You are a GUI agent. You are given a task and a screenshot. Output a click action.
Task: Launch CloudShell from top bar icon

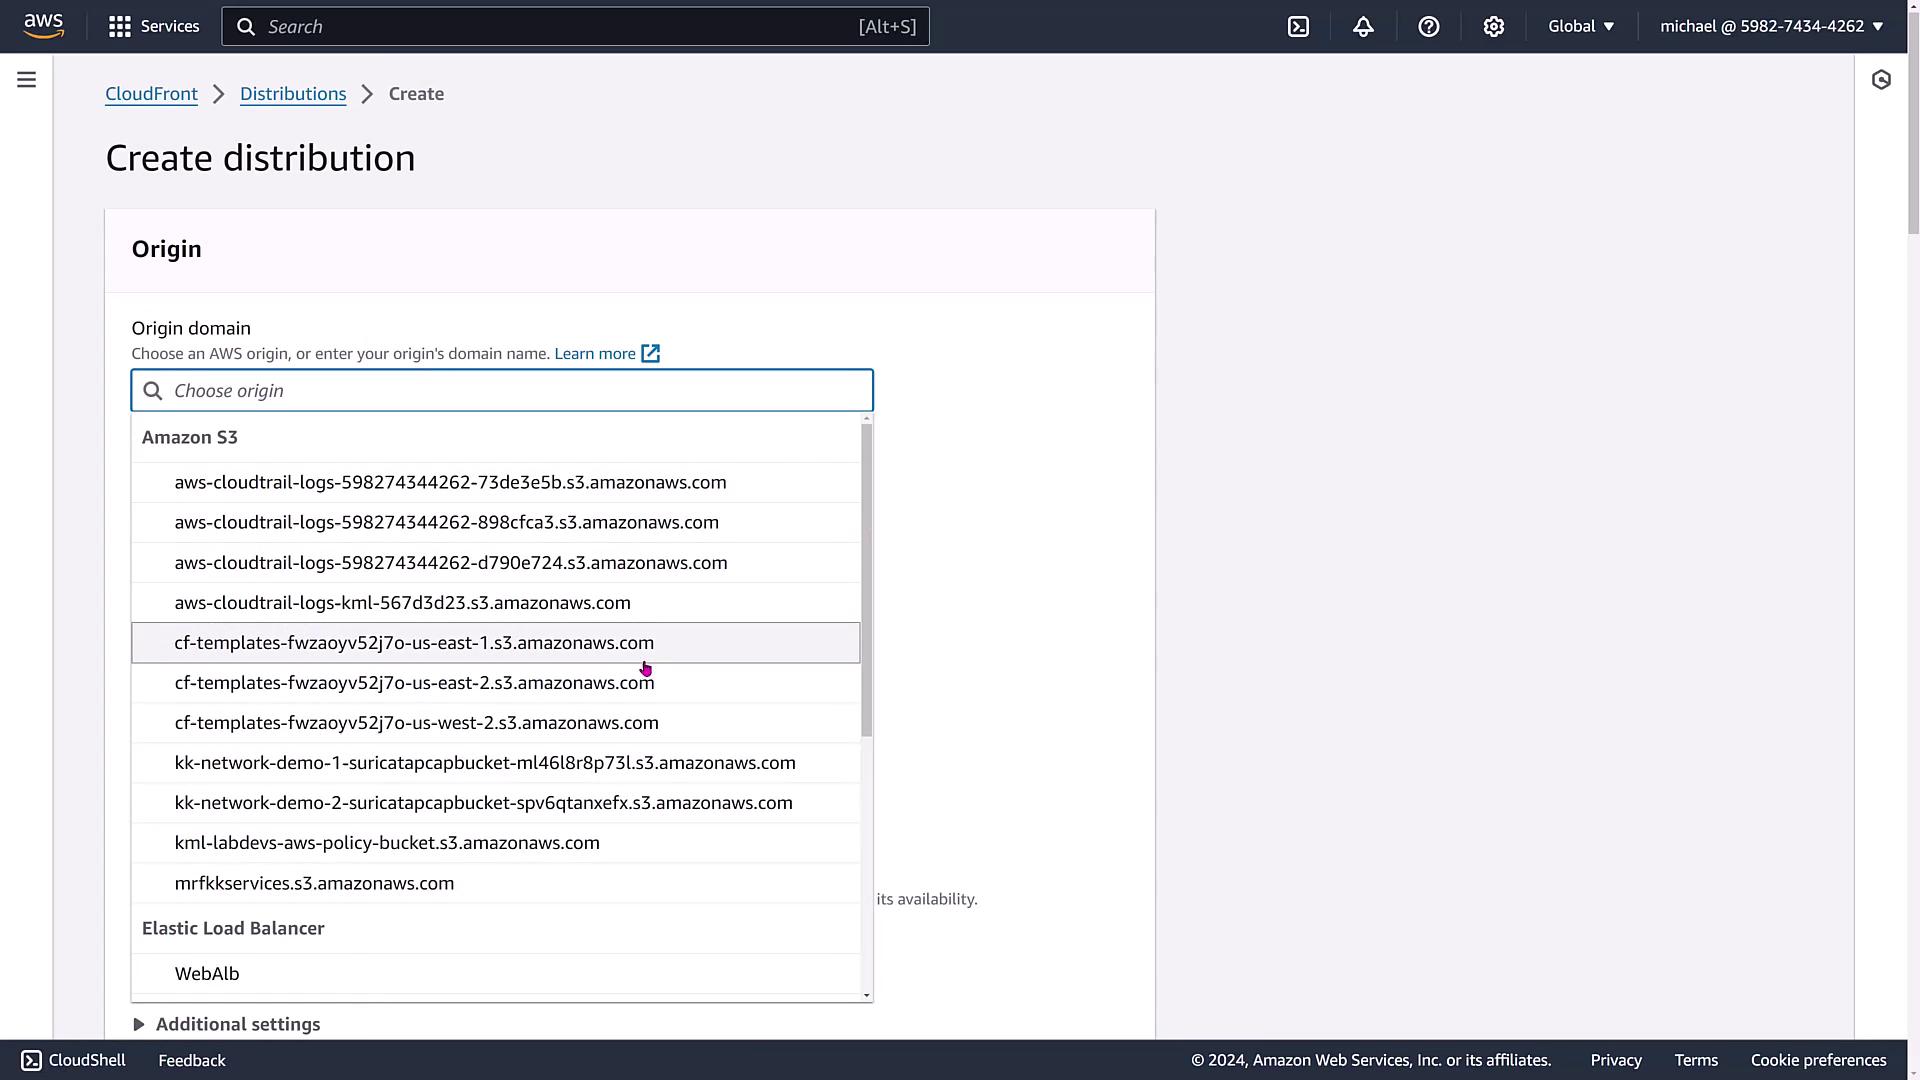click(1298, 27)
